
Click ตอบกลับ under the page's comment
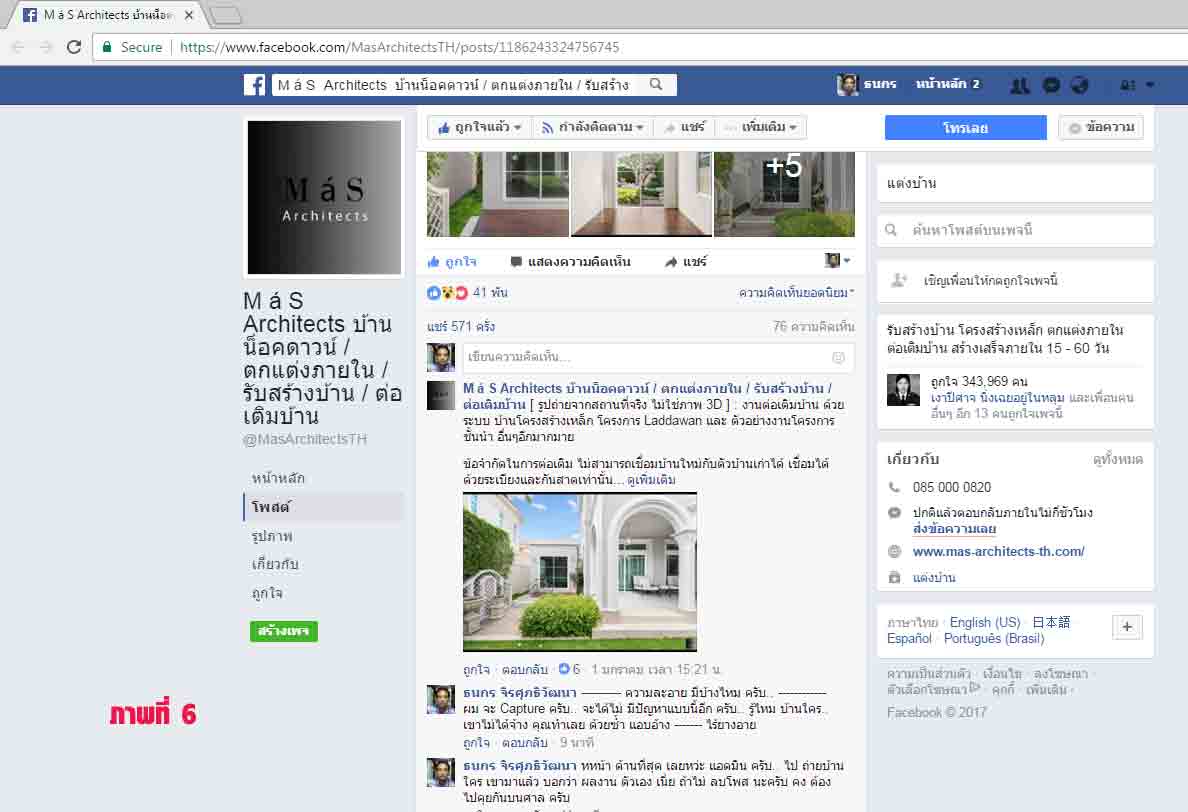click(524, 670)
